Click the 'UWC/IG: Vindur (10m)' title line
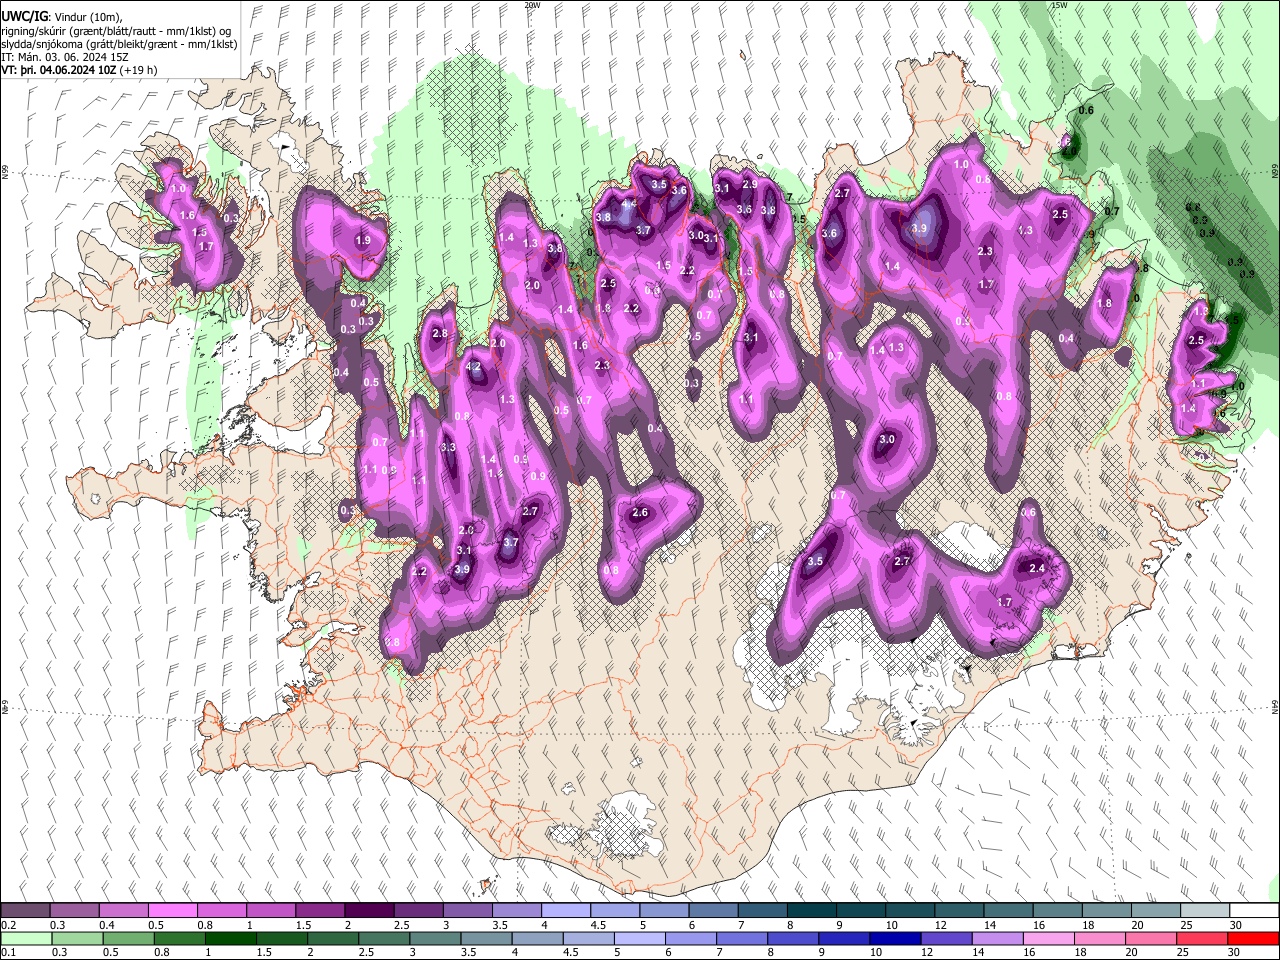This screenshot has width=1280, height=960. click(x=61, y=16)
